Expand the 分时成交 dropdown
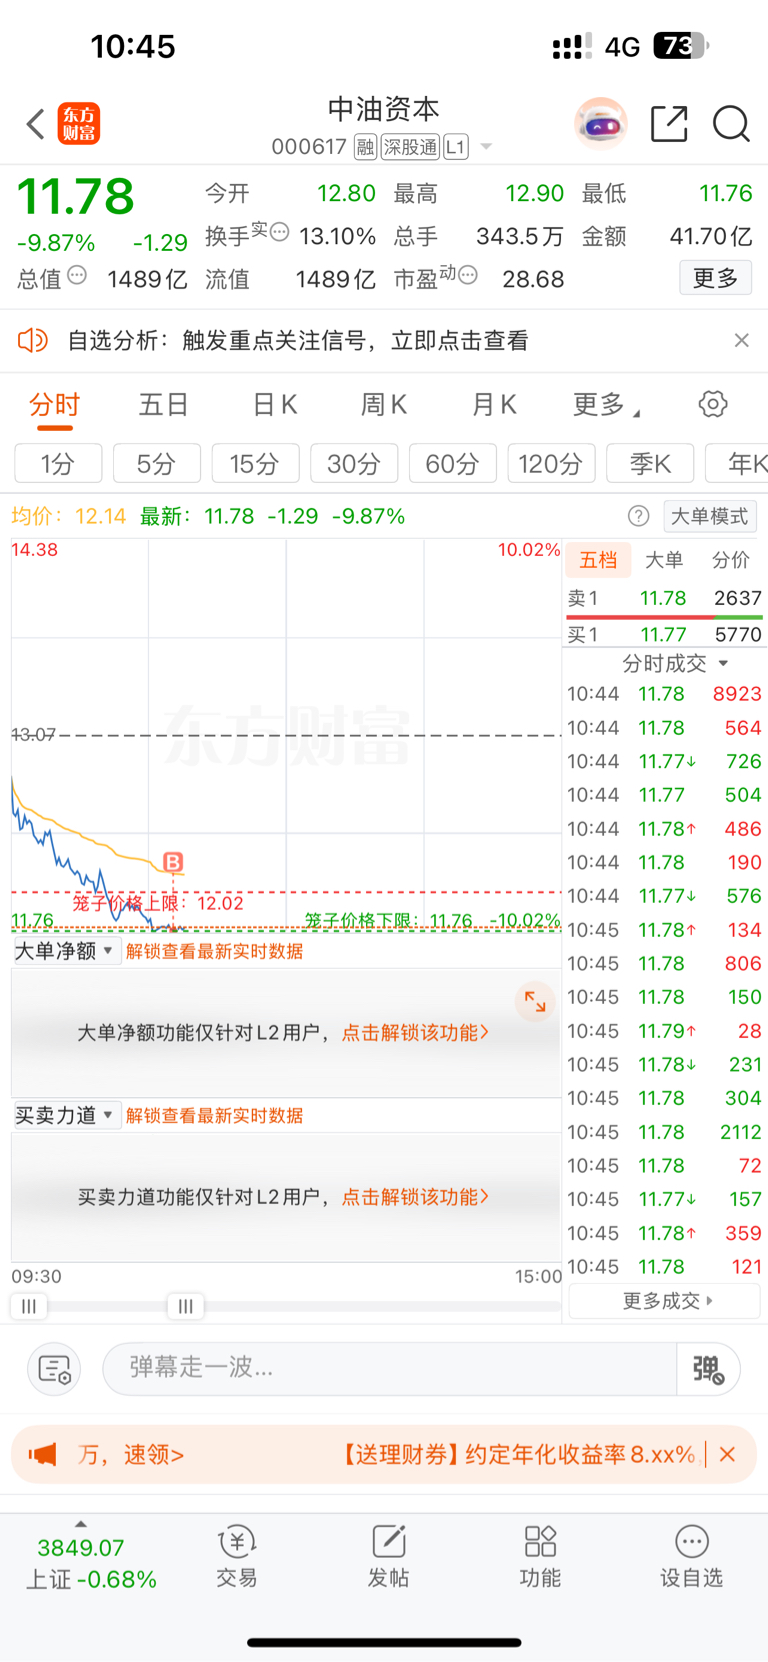The image size is (768, 1662). click(x=675, y=663)
